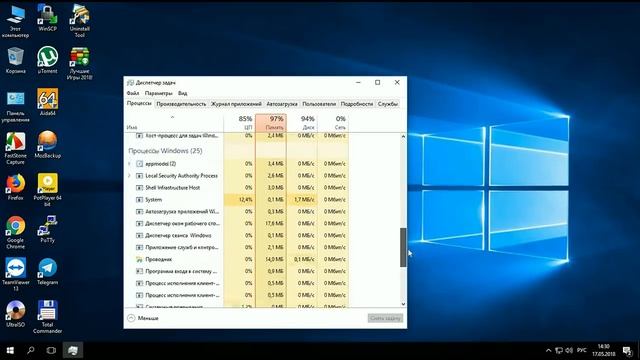Open the PotPlayer 64 bit shortcut
Viewport: 640px width, 360px height.
pos(47,190)
